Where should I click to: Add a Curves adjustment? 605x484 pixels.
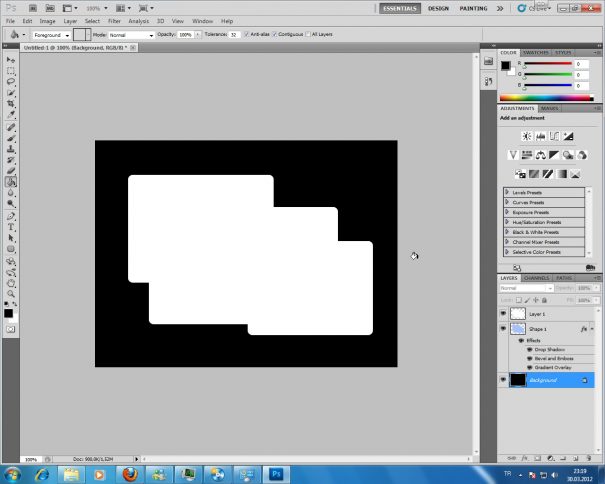[554, 136]
